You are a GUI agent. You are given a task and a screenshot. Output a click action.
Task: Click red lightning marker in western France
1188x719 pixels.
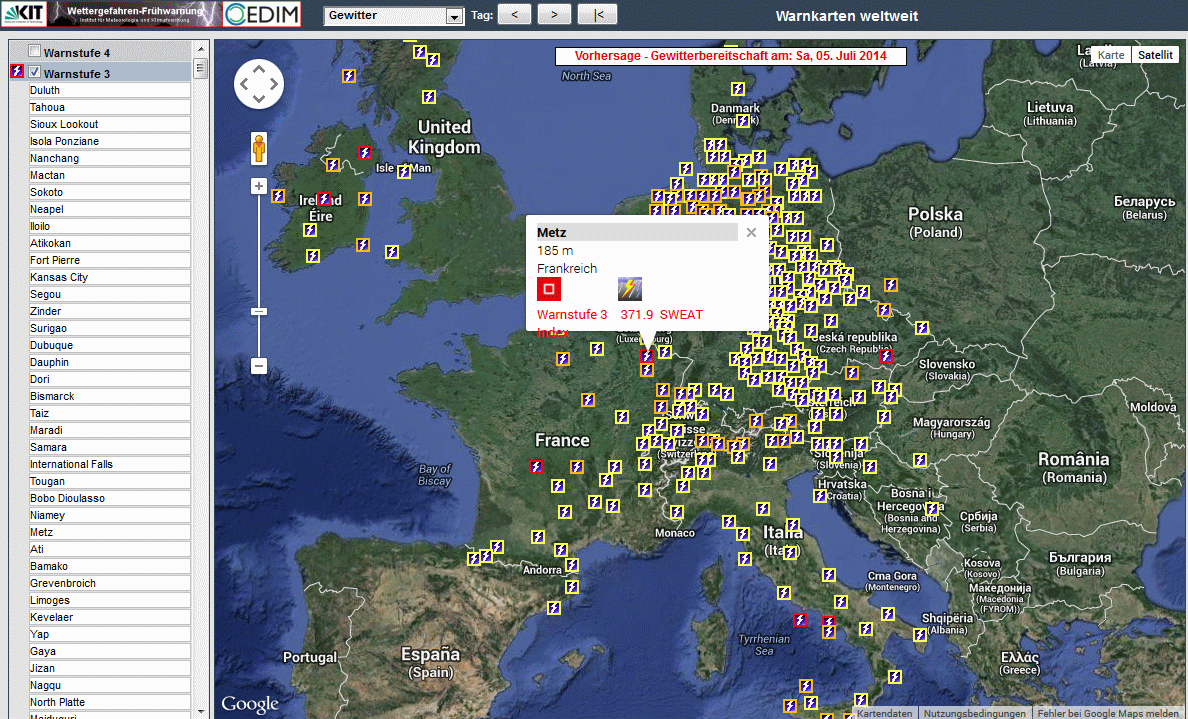(x=536, y=467)
